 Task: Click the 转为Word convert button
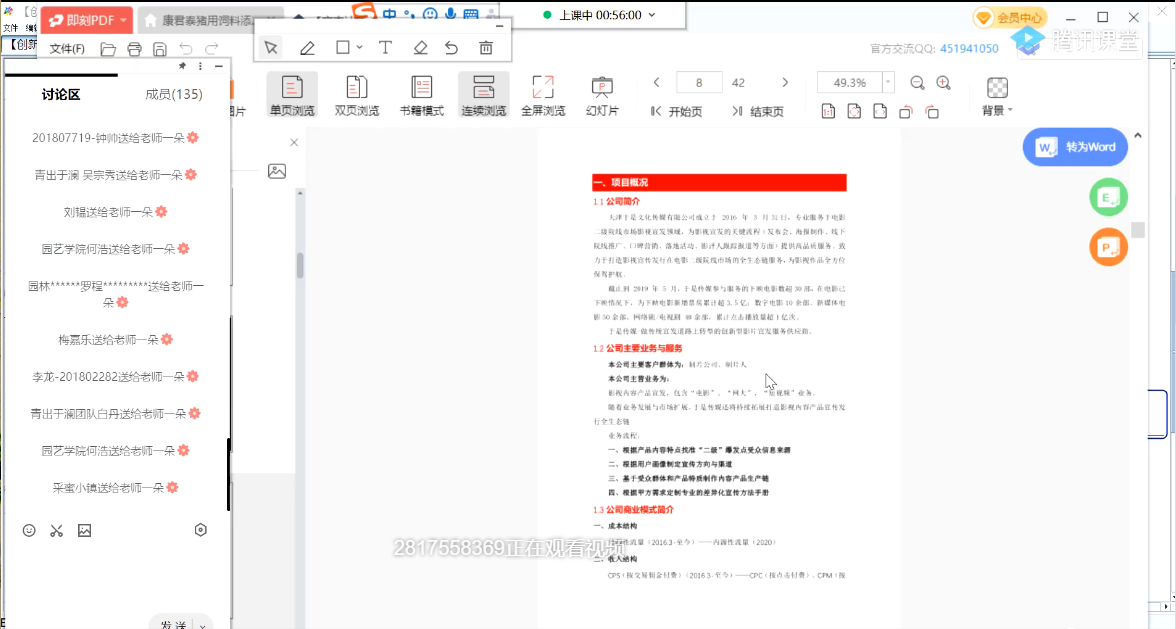[x=1075, y=147]
